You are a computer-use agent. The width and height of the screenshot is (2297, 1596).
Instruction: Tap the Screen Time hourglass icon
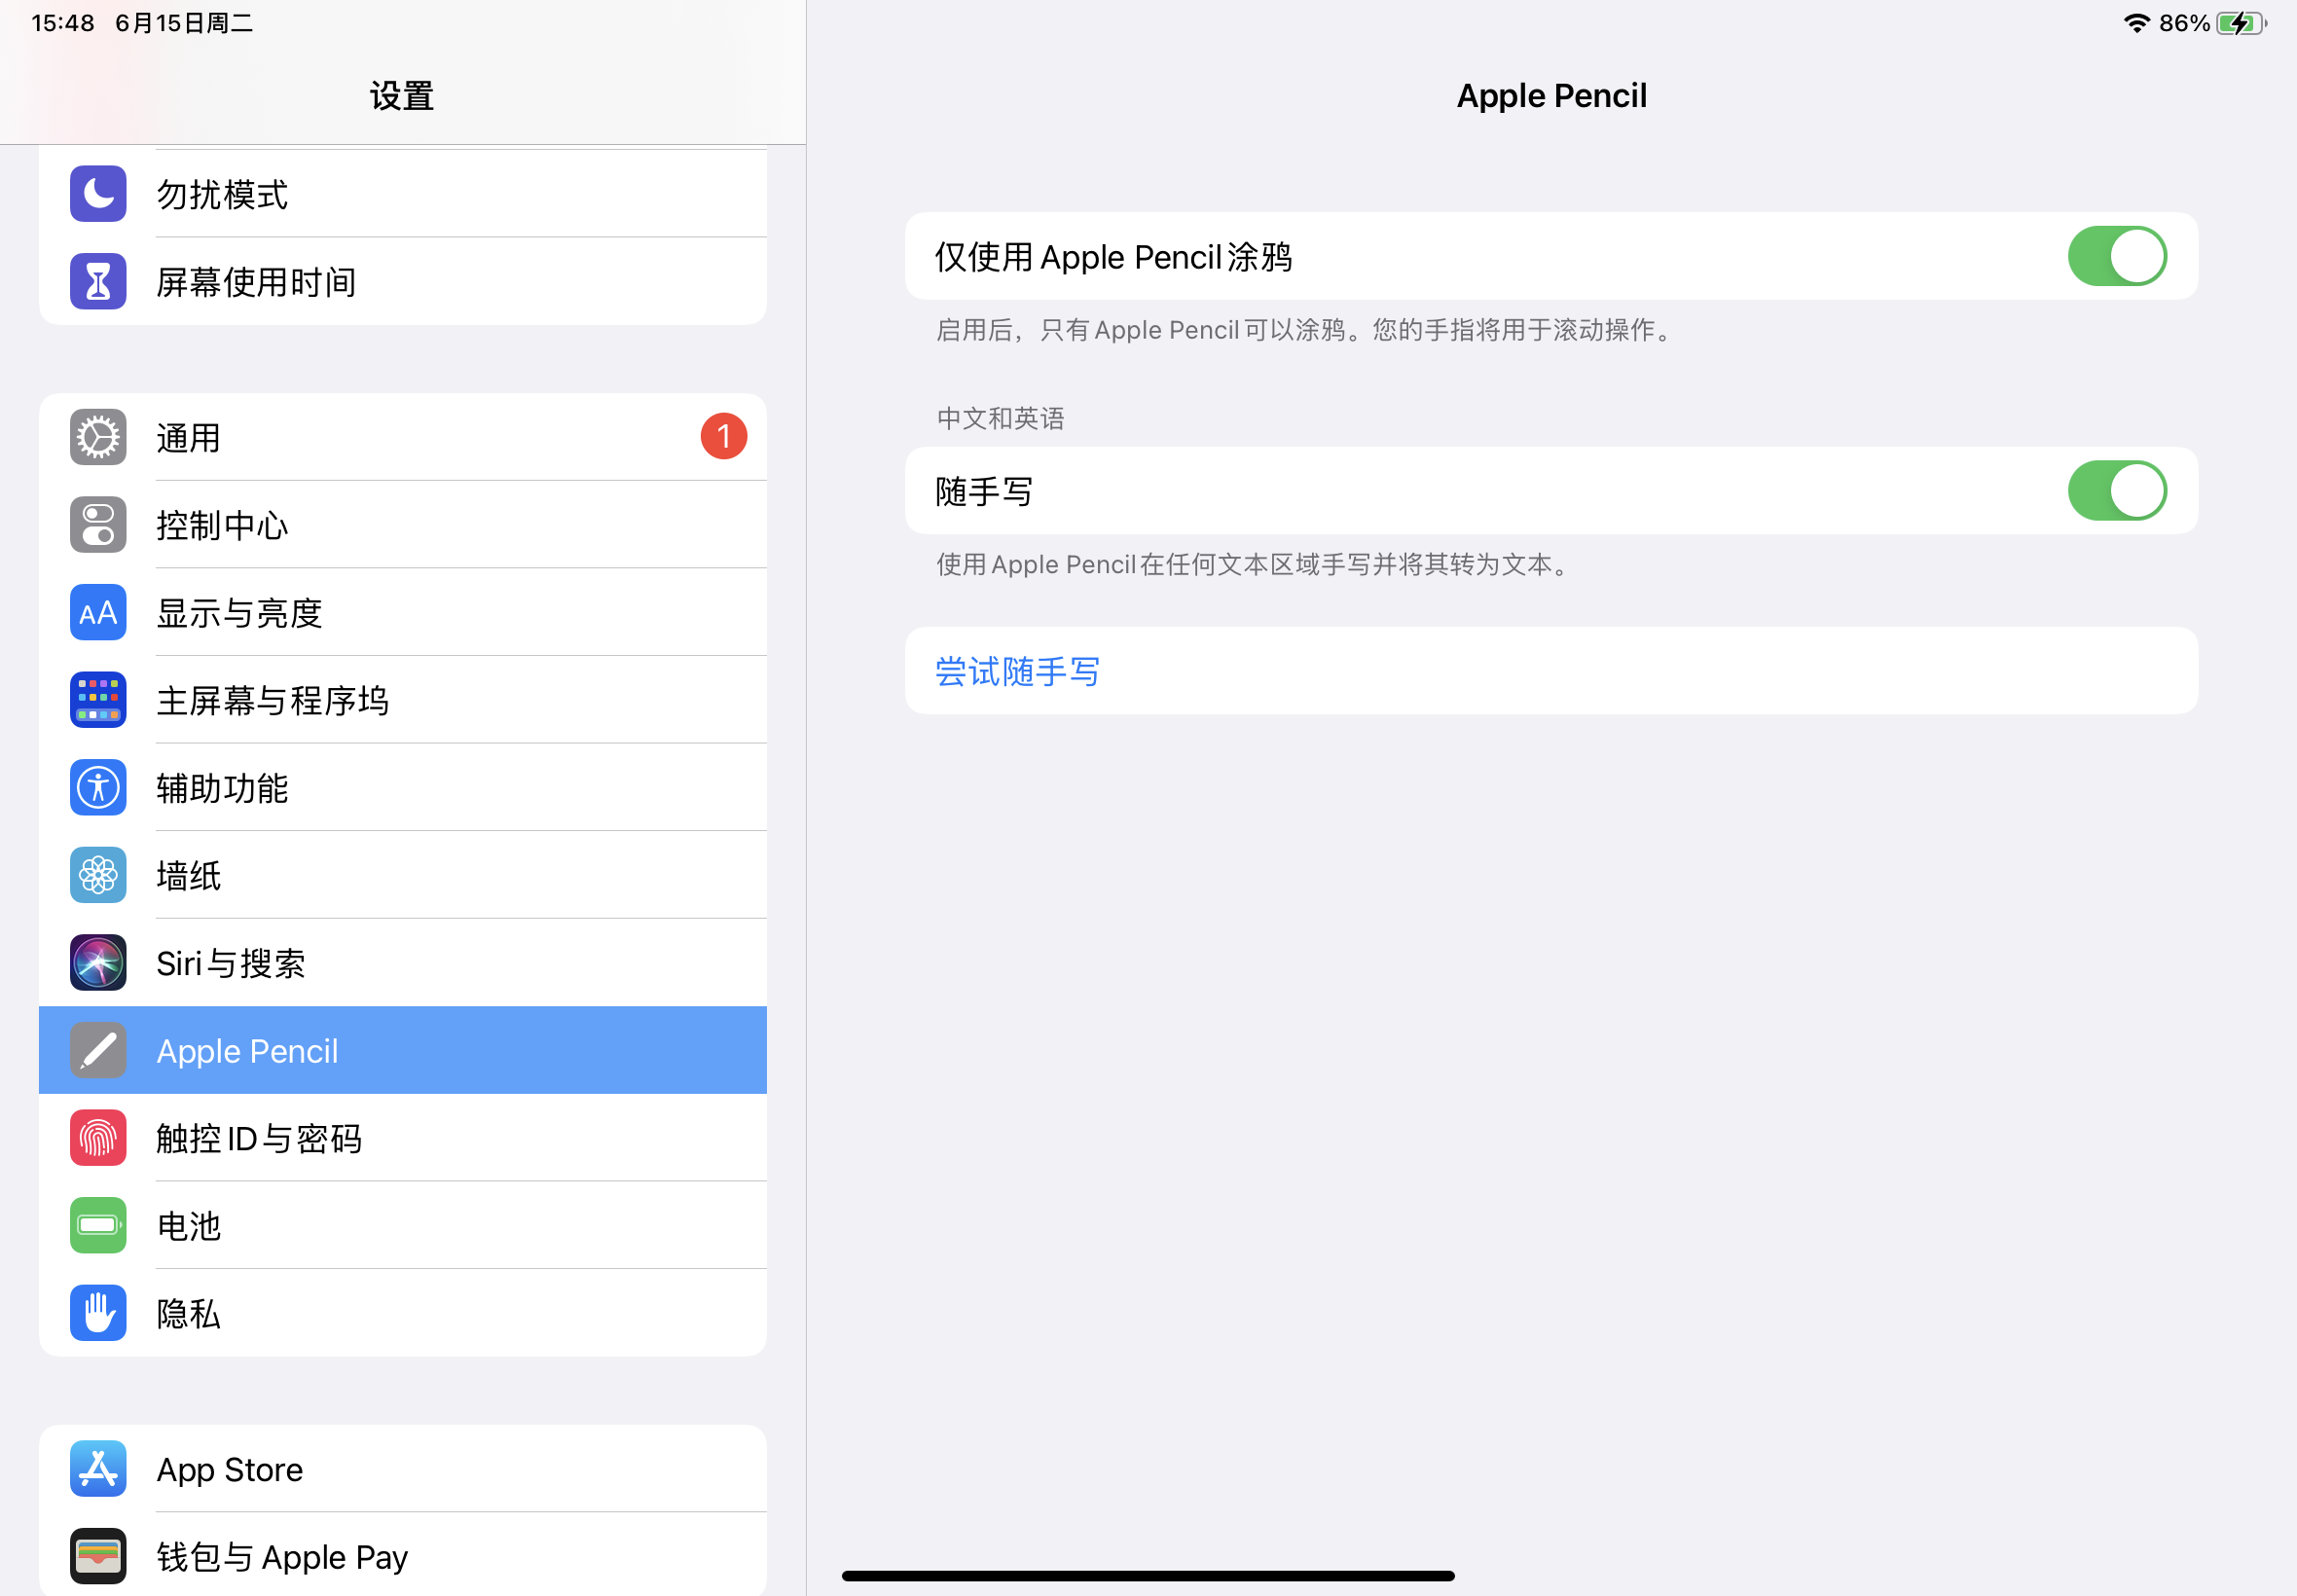[98, 282]
